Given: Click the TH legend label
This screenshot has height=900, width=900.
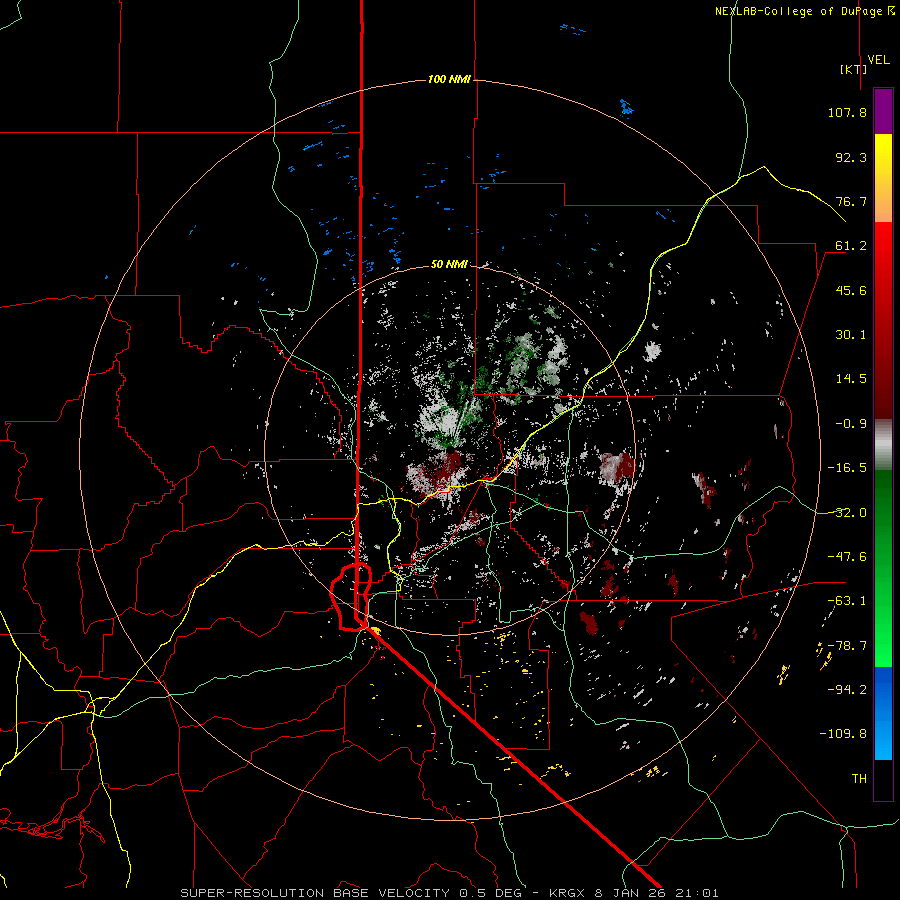Looking at the screenshot, I should click(859, 779).
